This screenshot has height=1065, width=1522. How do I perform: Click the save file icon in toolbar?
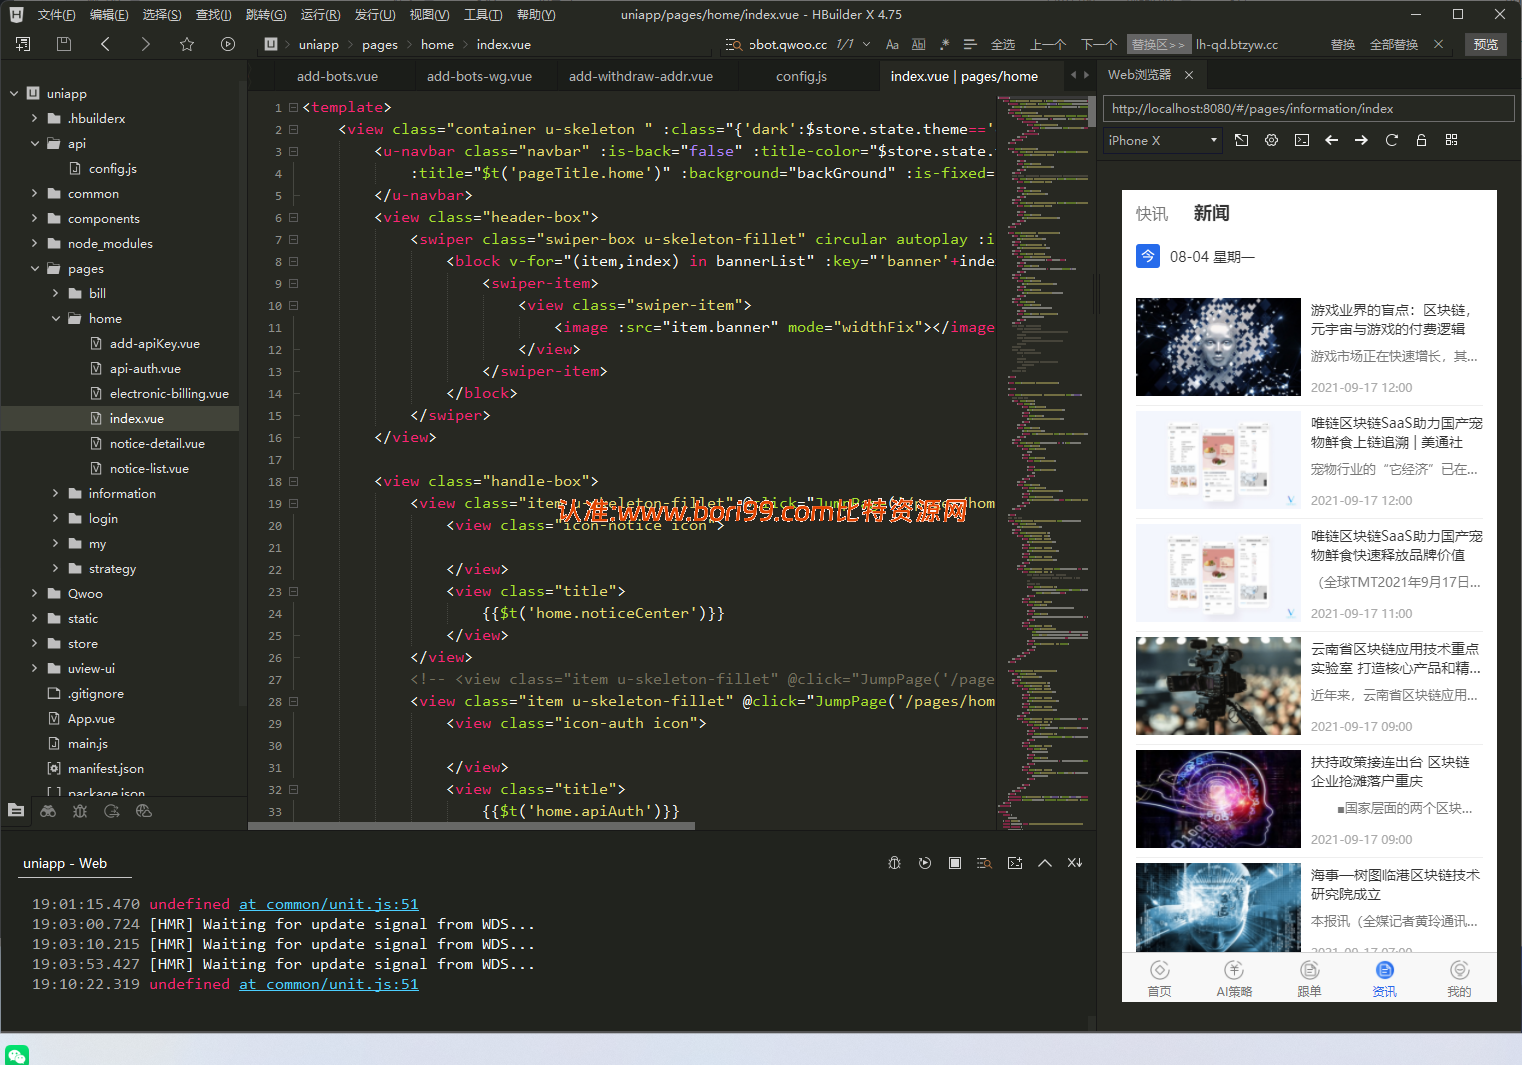(x=64, y=44)
